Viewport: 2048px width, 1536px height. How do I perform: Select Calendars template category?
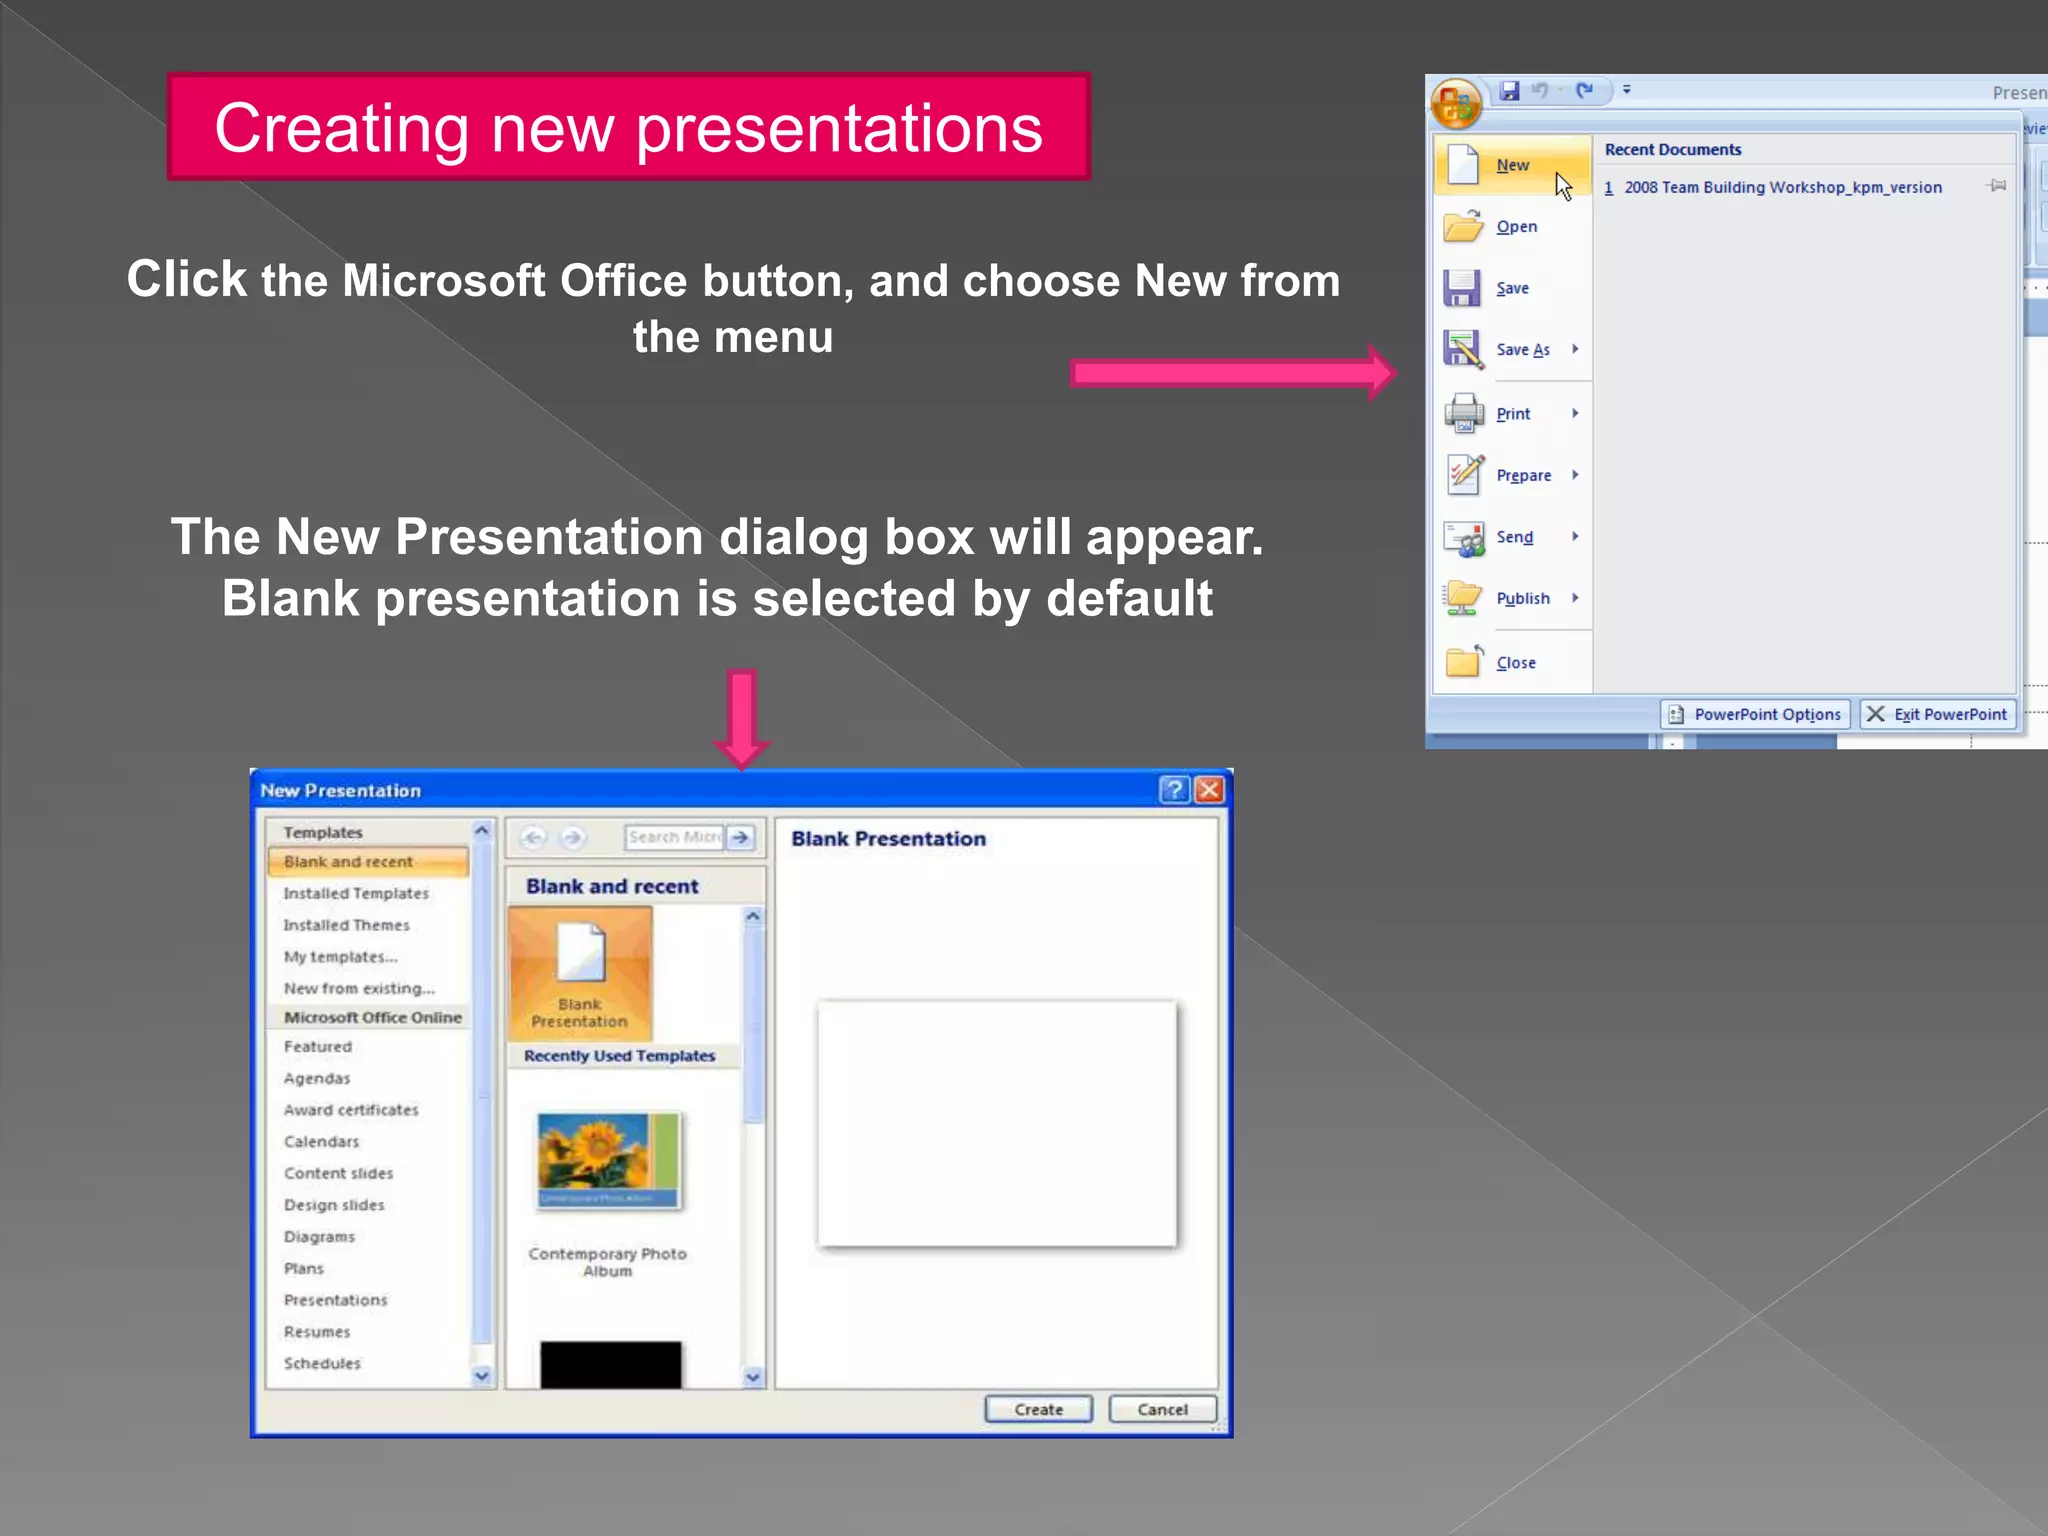pyautogui.click(x=321, y=1141)
